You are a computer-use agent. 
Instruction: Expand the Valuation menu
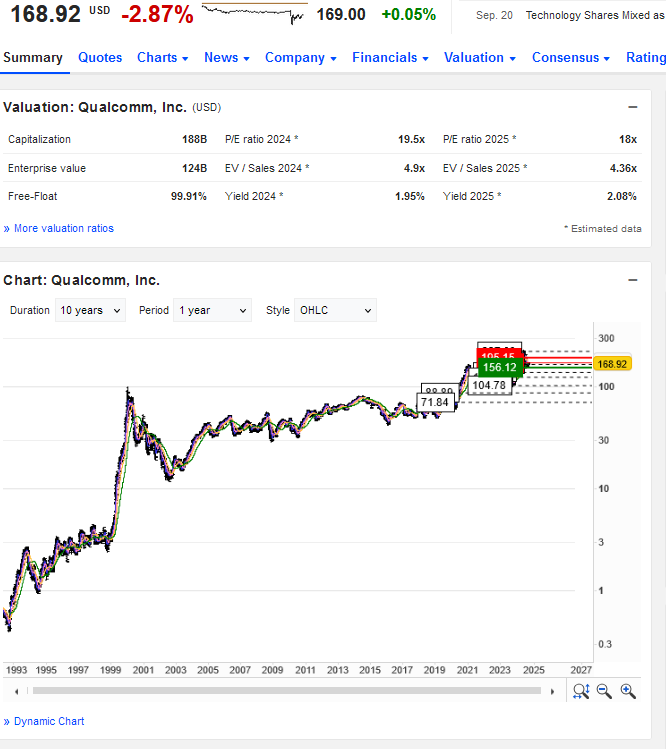tap(480, 58)
